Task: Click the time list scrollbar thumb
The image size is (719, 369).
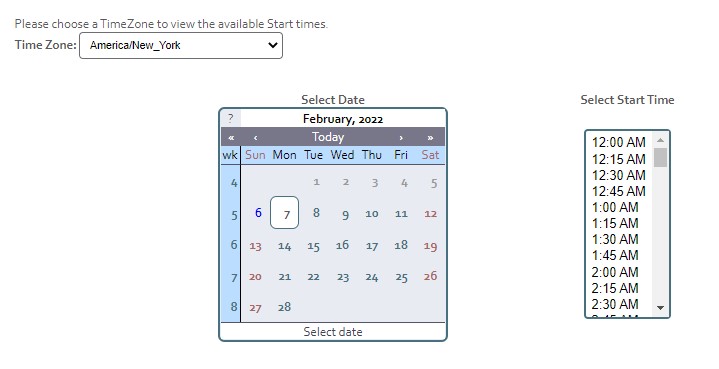Action: [x=660, y=157]
